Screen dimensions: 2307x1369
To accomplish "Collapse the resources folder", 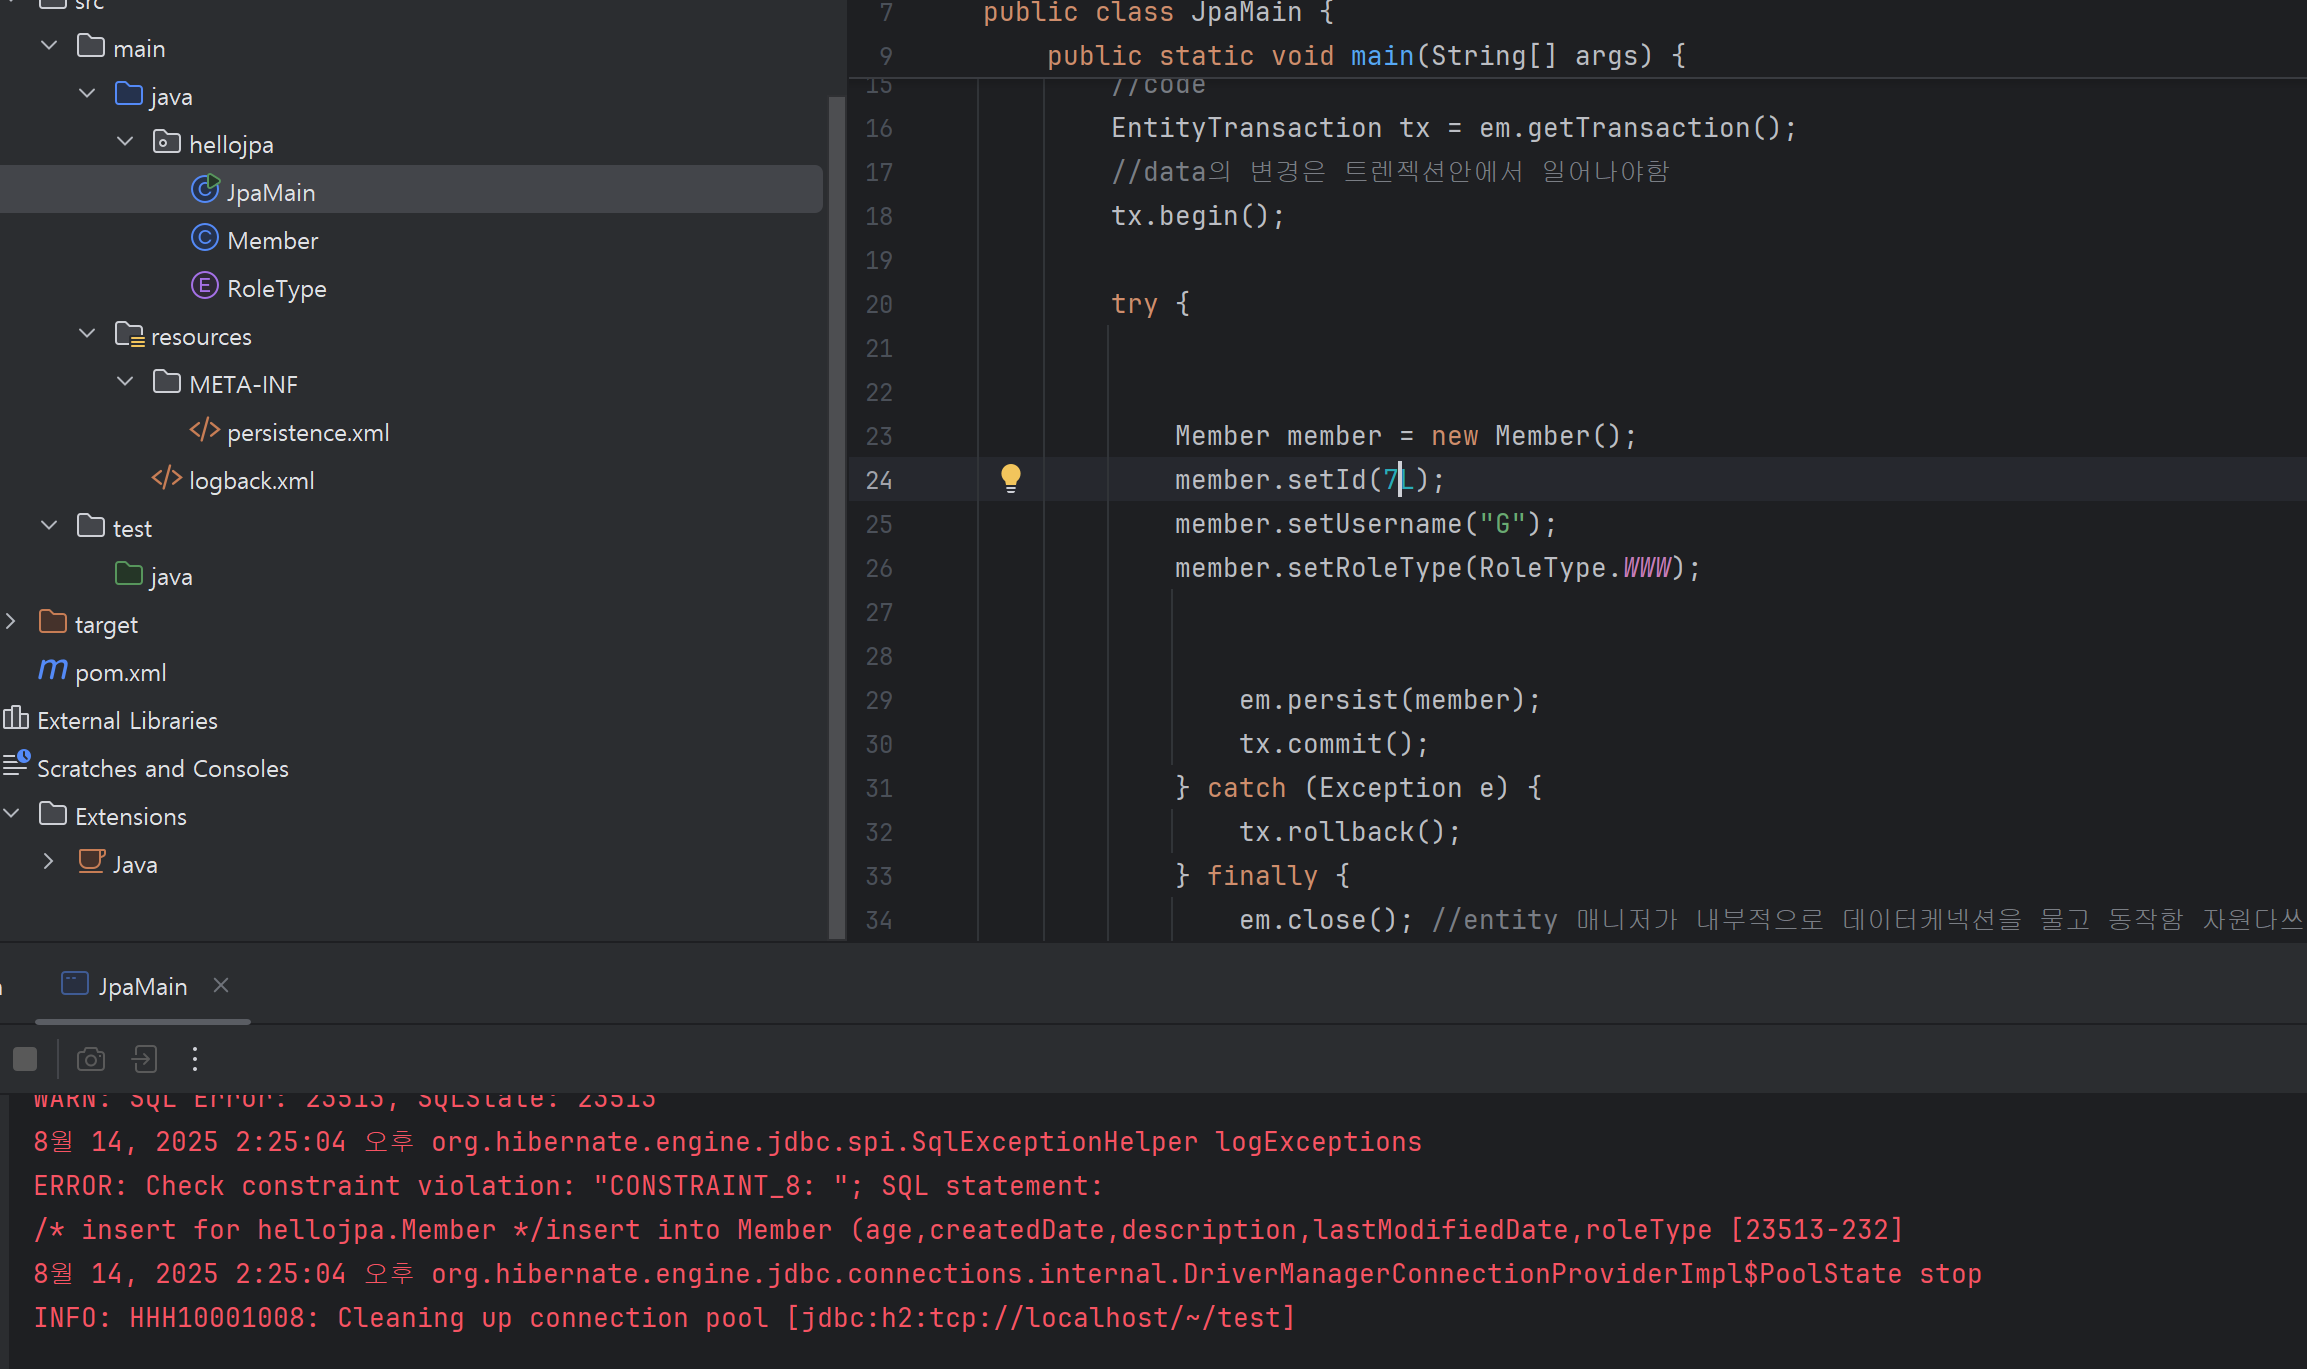I will [x=87, y=334].
